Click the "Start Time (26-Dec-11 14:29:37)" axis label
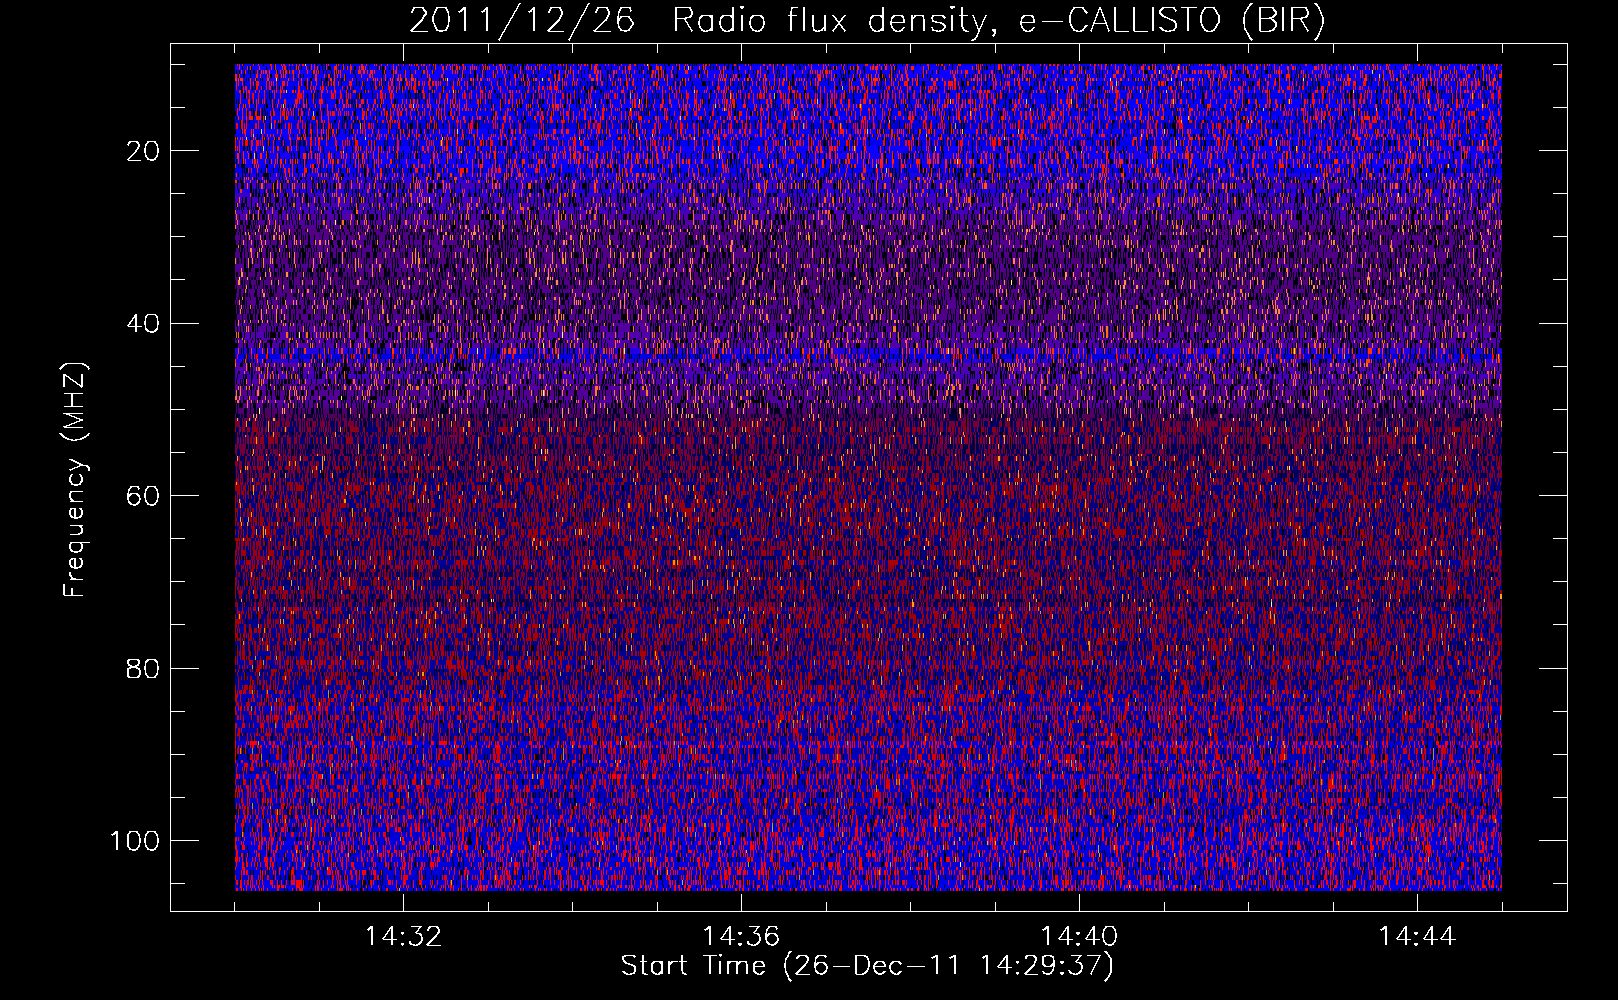The width and height of the screenshot is (1618, 1000). coord(867,966)
